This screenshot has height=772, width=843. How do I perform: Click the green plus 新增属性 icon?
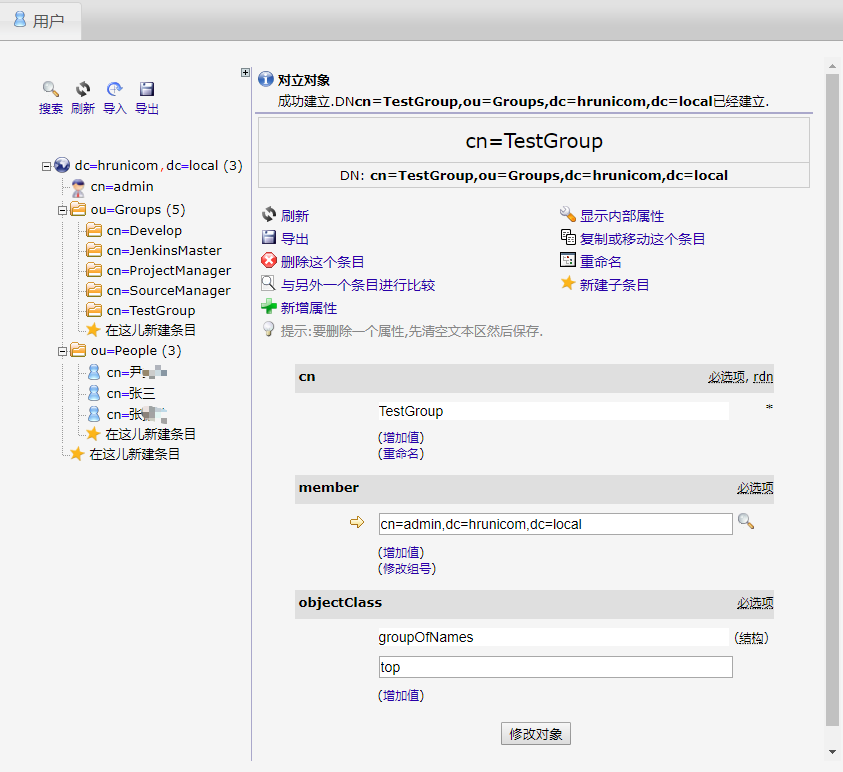tap(268, 308)
